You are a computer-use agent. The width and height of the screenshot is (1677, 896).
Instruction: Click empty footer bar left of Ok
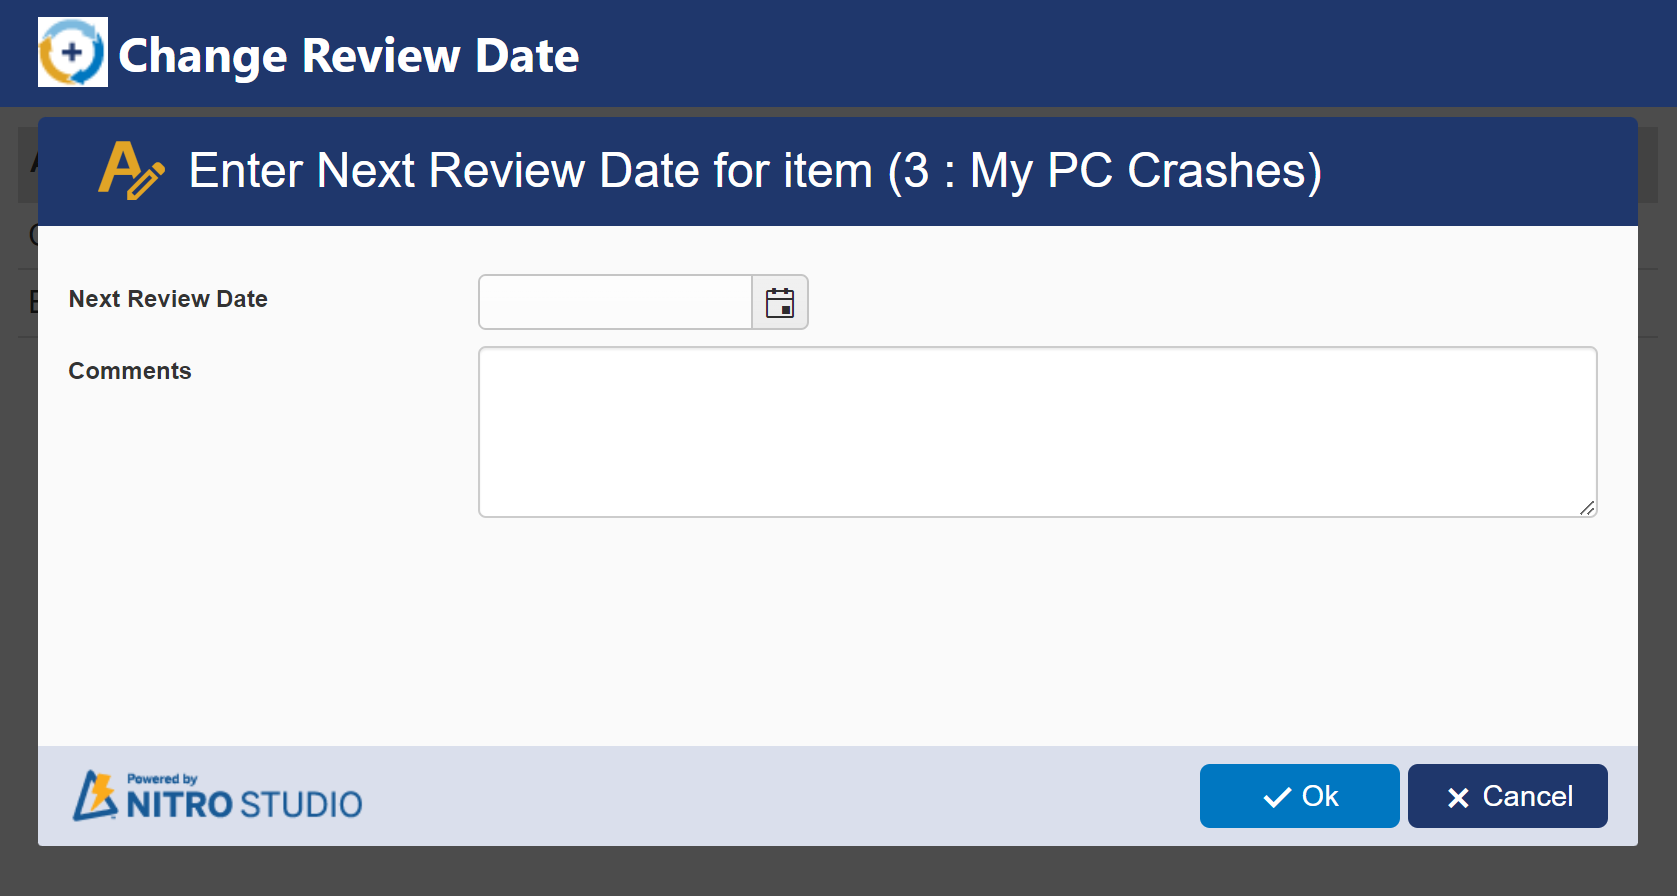coord(780,796)
